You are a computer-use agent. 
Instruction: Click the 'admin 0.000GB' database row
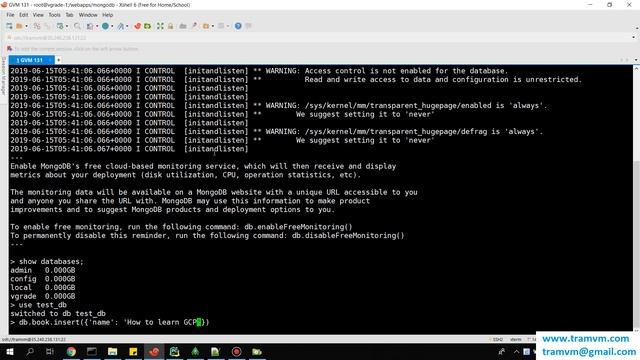[x=43, y=270]
